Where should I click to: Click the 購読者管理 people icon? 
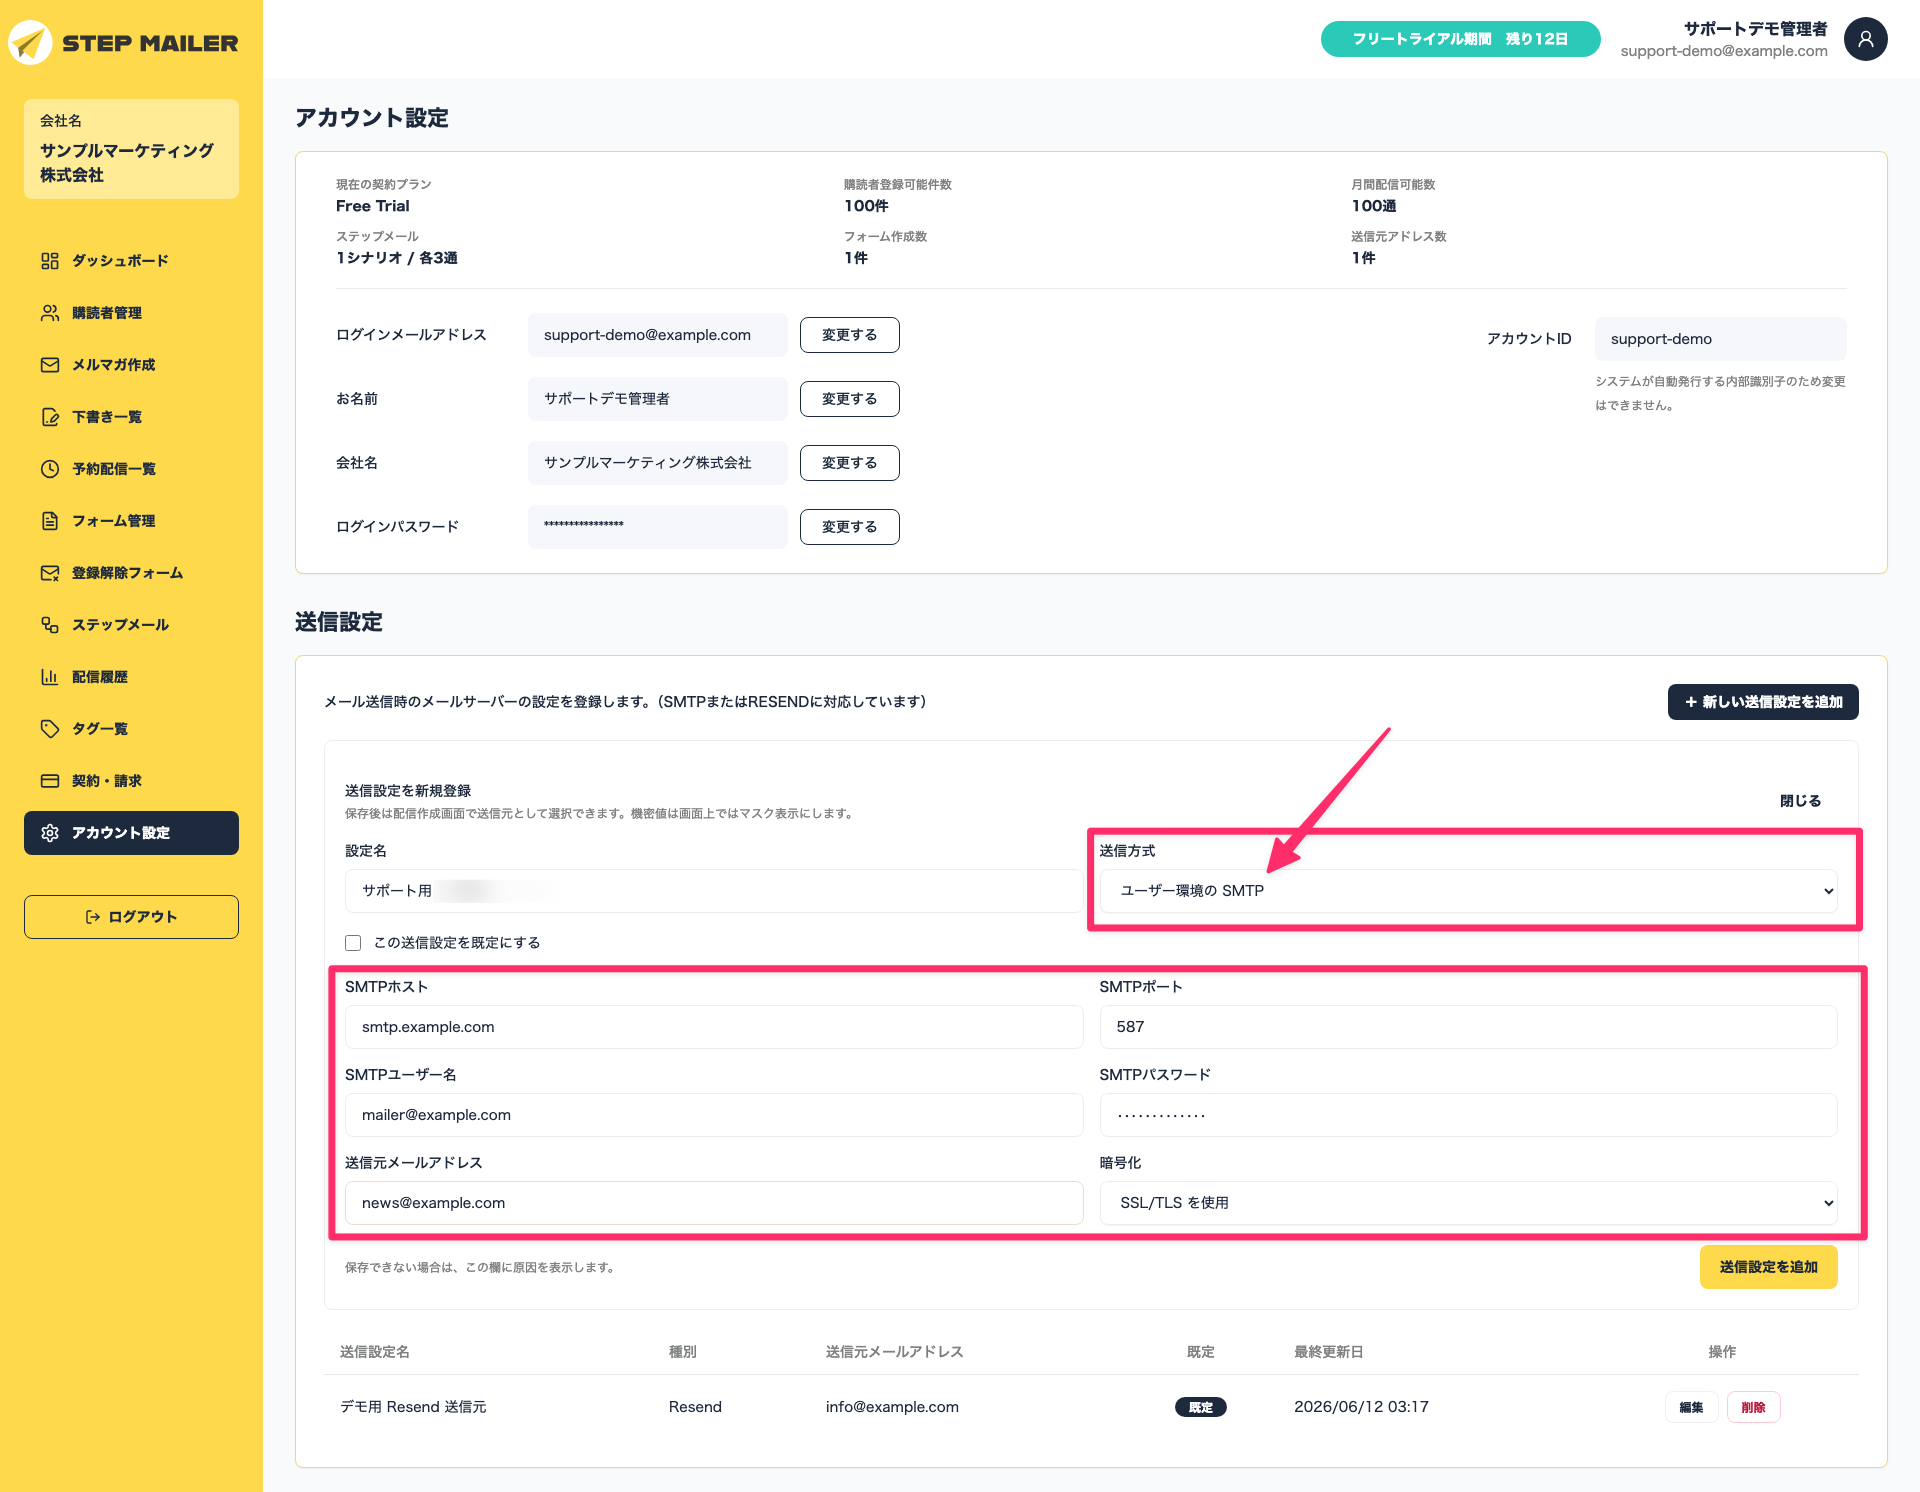click(50, 313)
